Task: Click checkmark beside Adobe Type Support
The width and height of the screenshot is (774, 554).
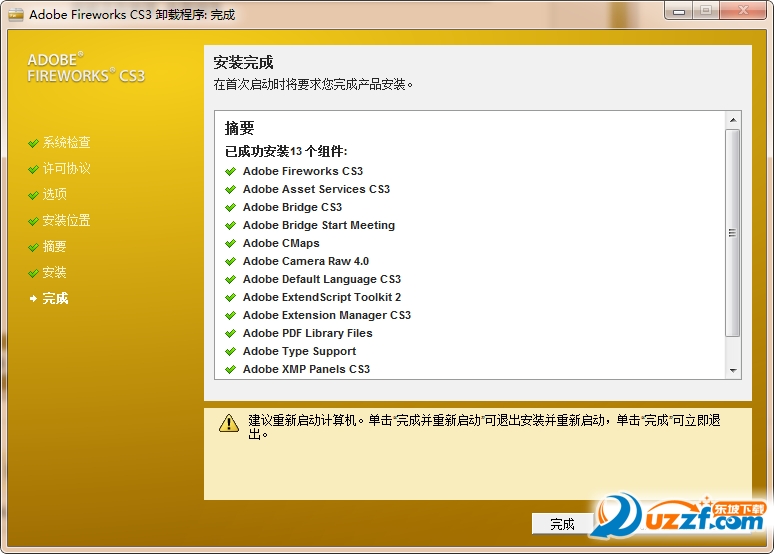Action: coord(231,352)
